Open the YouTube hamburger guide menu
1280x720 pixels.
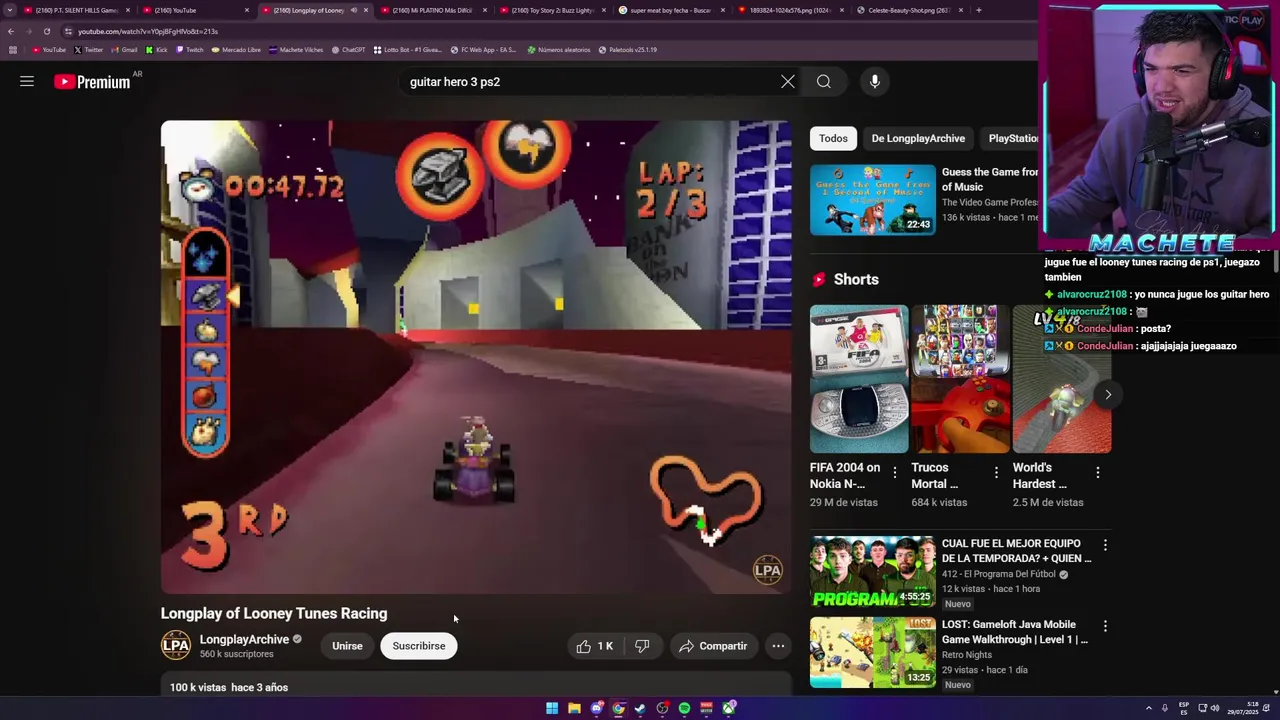pos(27,82)
